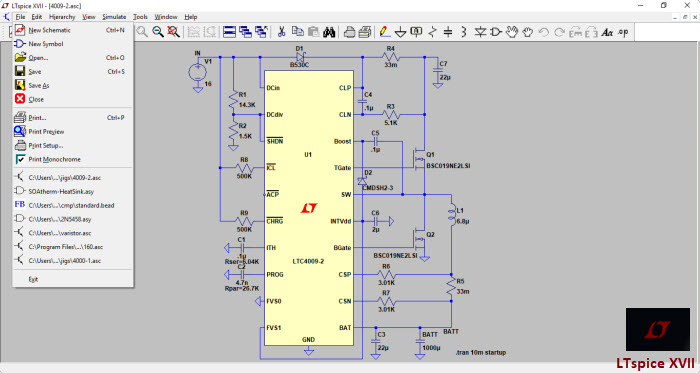Restore down the LTspice window
The width and height of the screenshot is (700, 373).
(x=664, y=5)
